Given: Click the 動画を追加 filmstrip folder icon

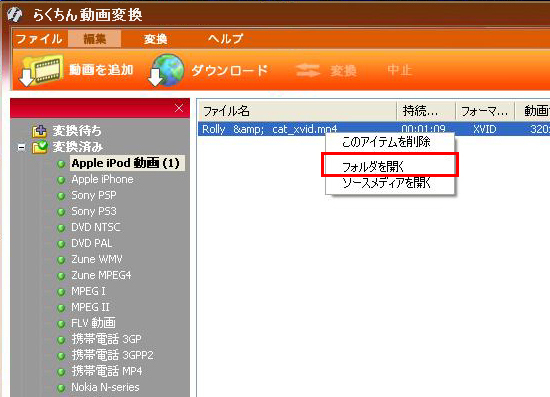Looking at the screenshot, I should click(41, 70).
